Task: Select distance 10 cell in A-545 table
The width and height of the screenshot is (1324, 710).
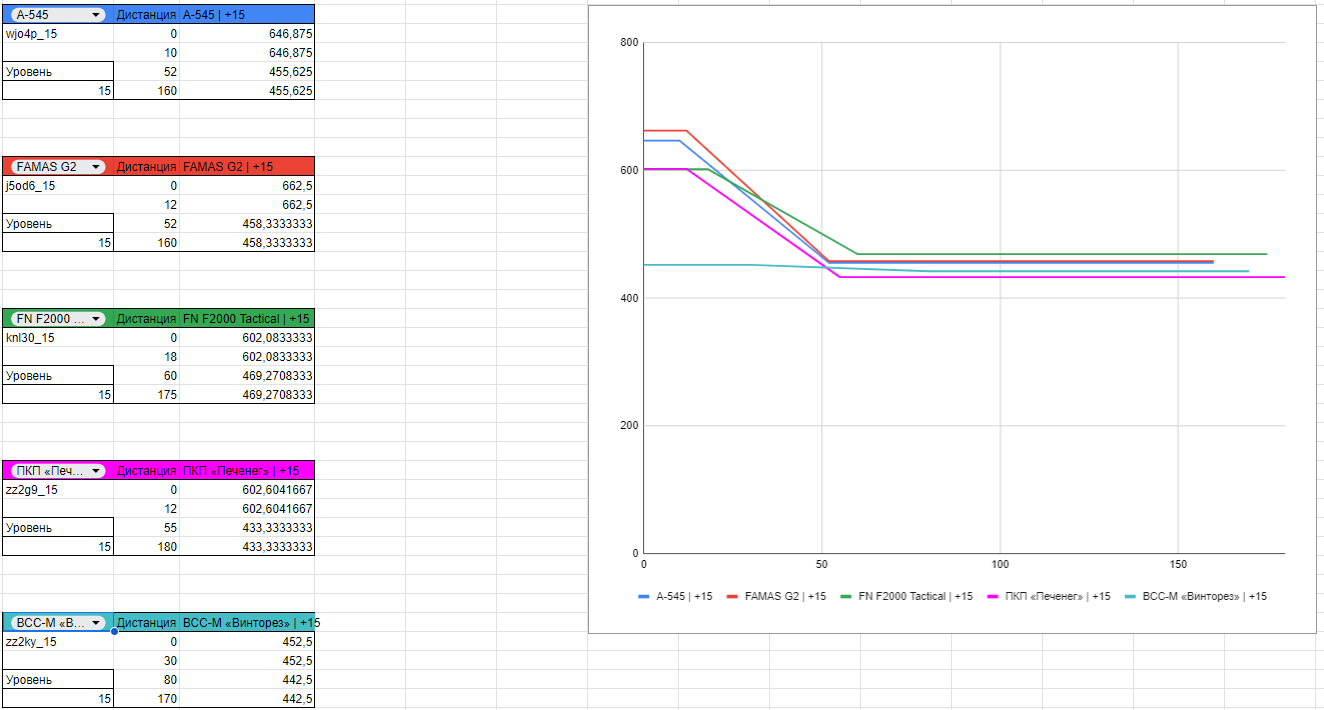Action: [x=147, y=53]
